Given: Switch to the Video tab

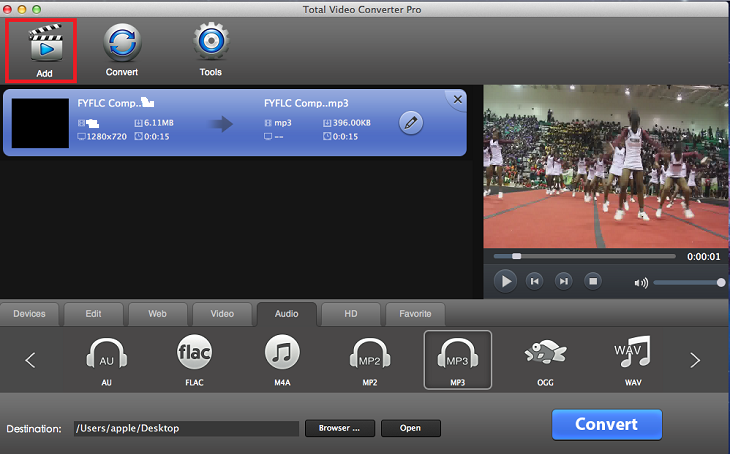Looking at the screenshot, I should pos(222,314).
